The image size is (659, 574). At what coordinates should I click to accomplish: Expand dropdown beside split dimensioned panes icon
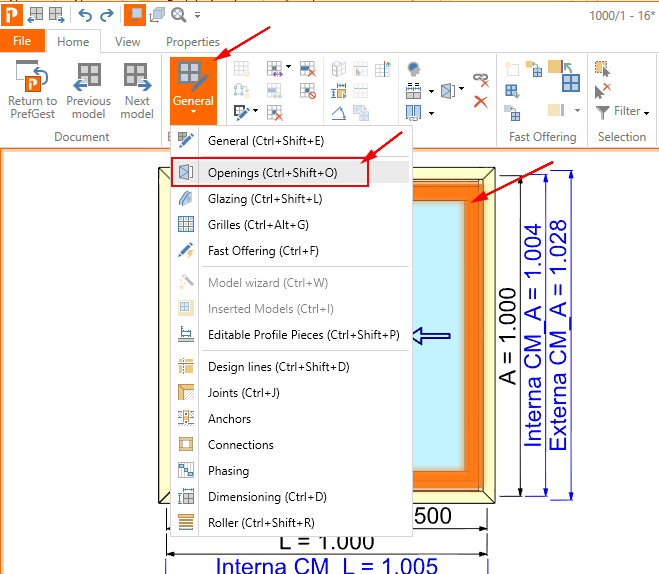tap(431, 91)
